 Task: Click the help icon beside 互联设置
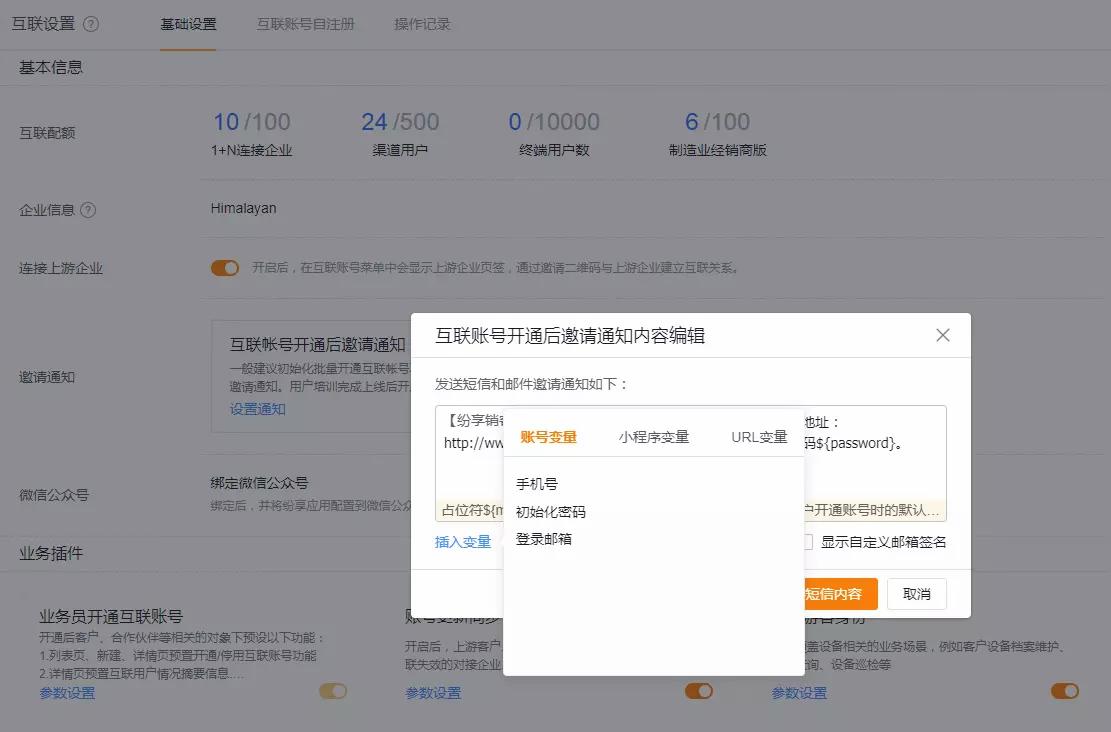(91, 24)
